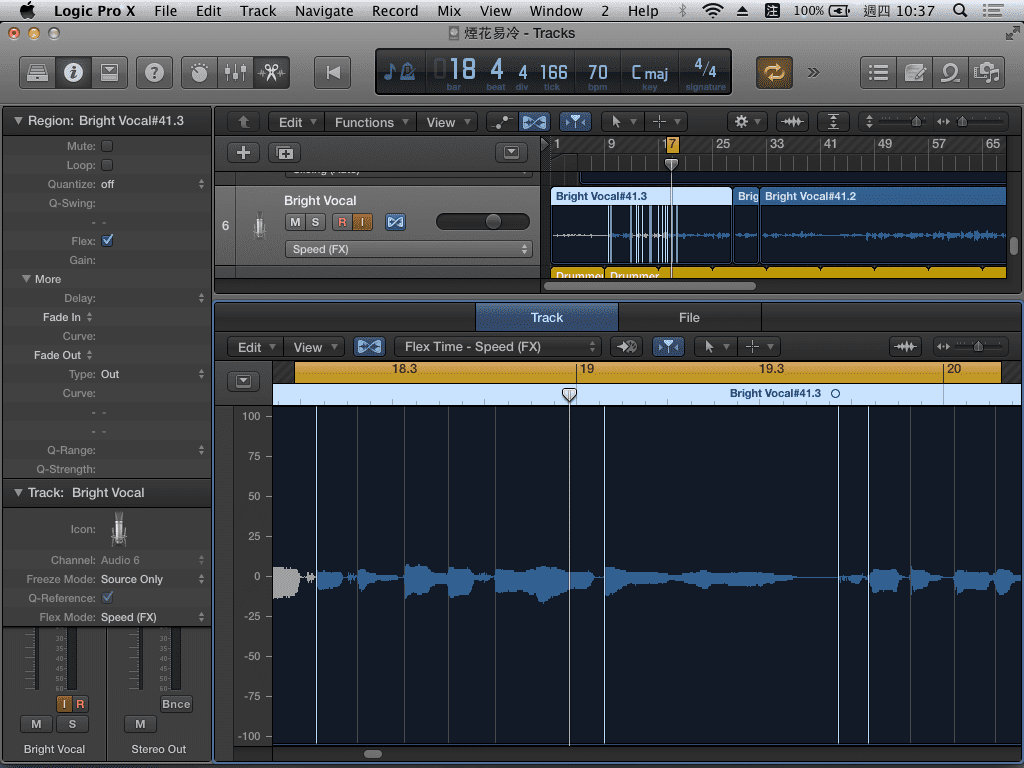Open List Editors icon

(878, 72)
